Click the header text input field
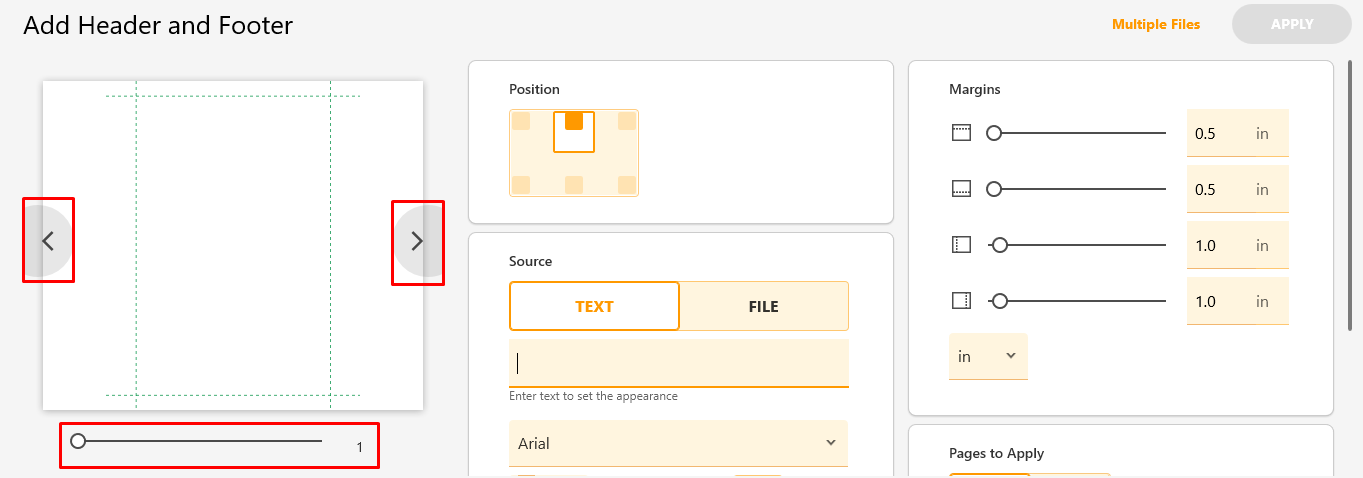 coord(679,363)
